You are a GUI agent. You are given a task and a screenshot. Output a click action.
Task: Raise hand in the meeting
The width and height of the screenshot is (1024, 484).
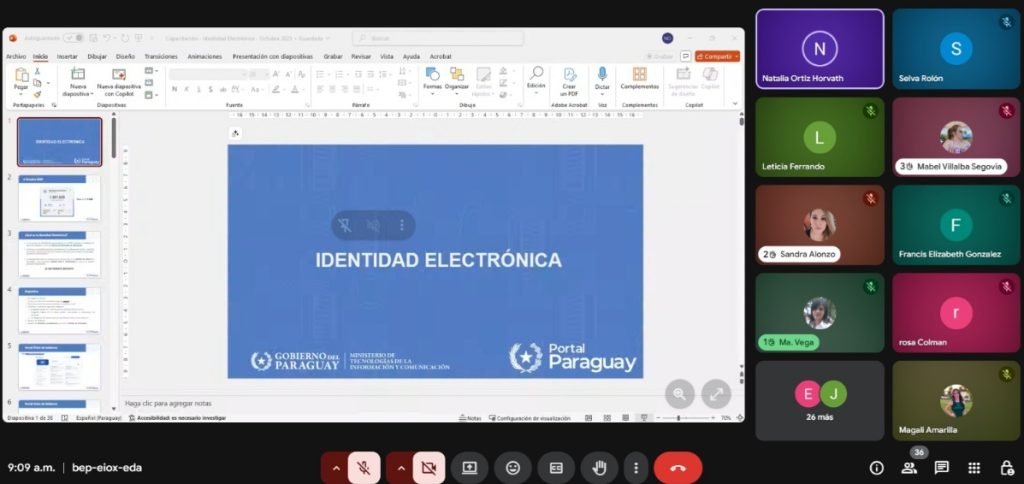pyautogui.click(x=599, y=467)
